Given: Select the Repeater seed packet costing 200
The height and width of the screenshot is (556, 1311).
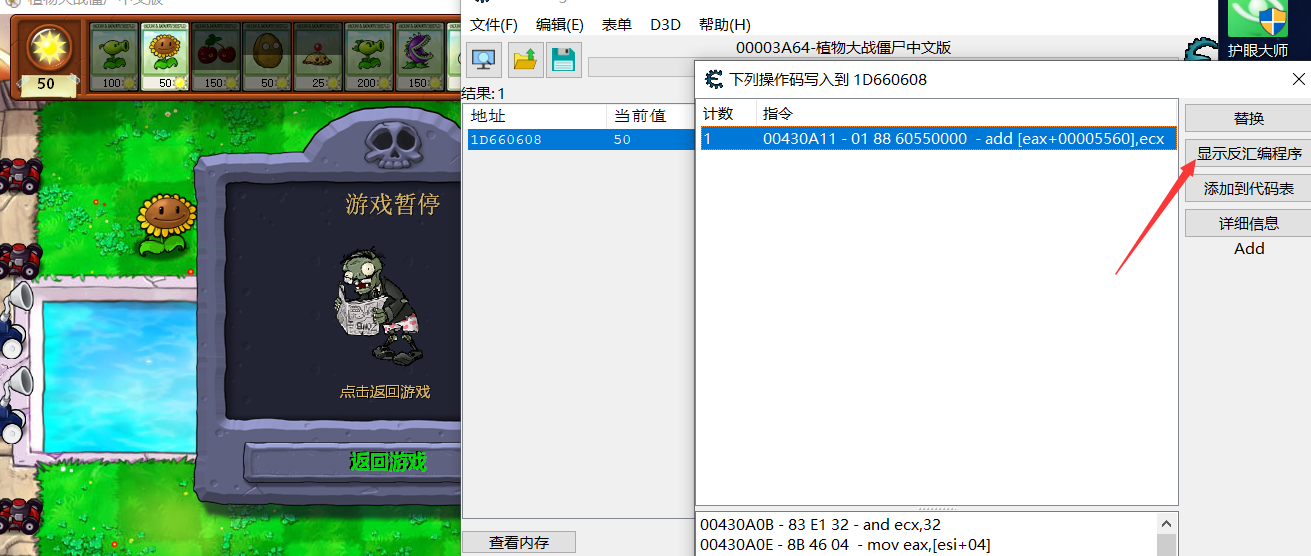Looking at the screenshot, I should (x=367, y=56).
